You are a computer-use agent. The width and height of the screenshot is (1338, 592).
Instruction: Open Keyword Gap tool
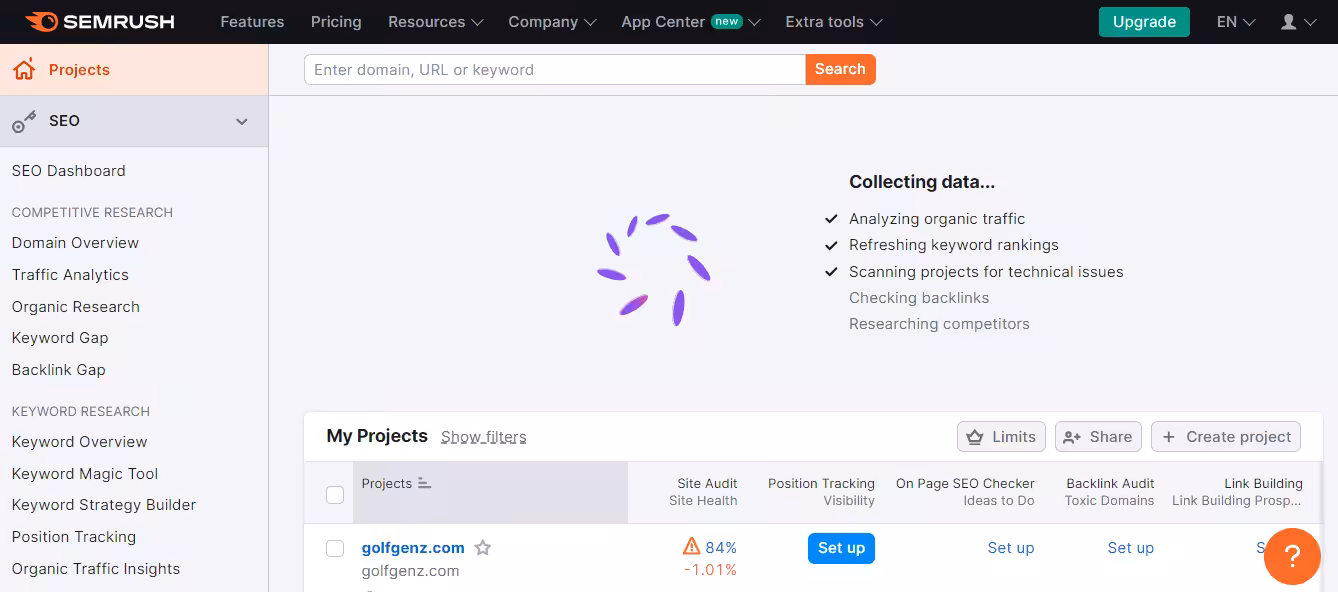coord(60,338)
